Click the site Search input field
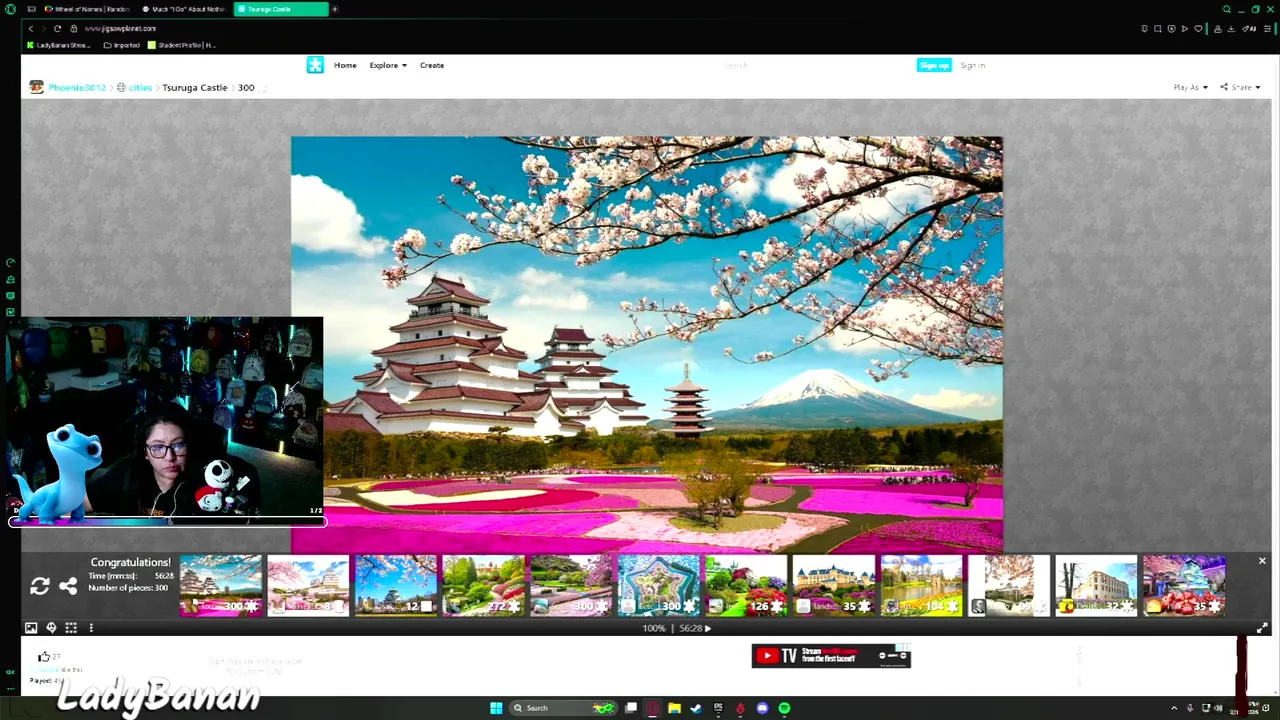This screenshot has height=720, width=1280. point(810,65)
